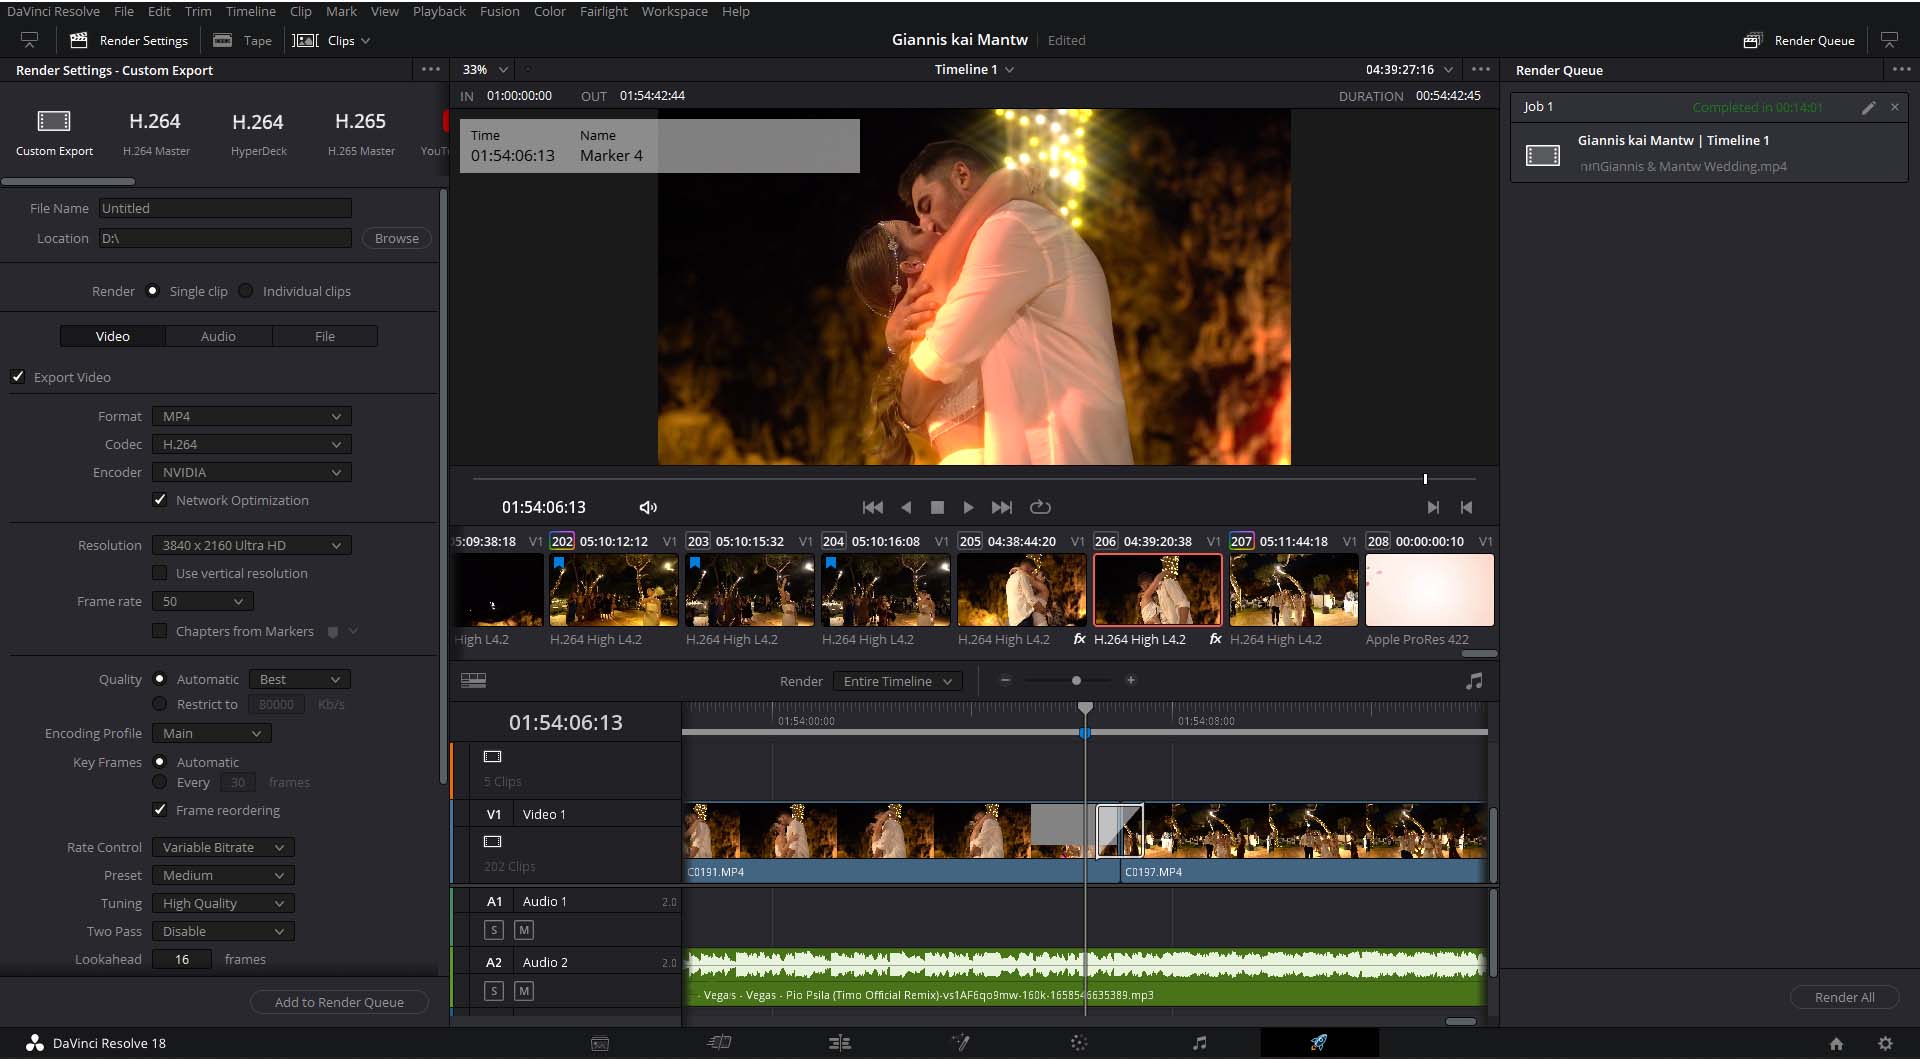Enable Use vertical resolution checkbox
The height and width of the screenshot is (1059, 1920).
click(x=160, y=573)
